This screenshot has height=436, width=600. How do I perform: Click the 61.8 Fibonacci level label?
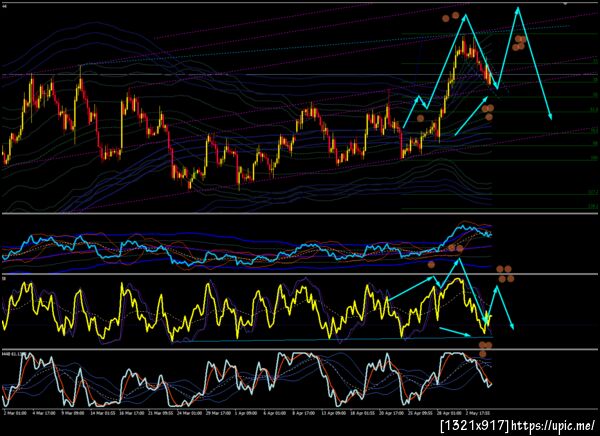pyautogui.click(x=593, y=109)
